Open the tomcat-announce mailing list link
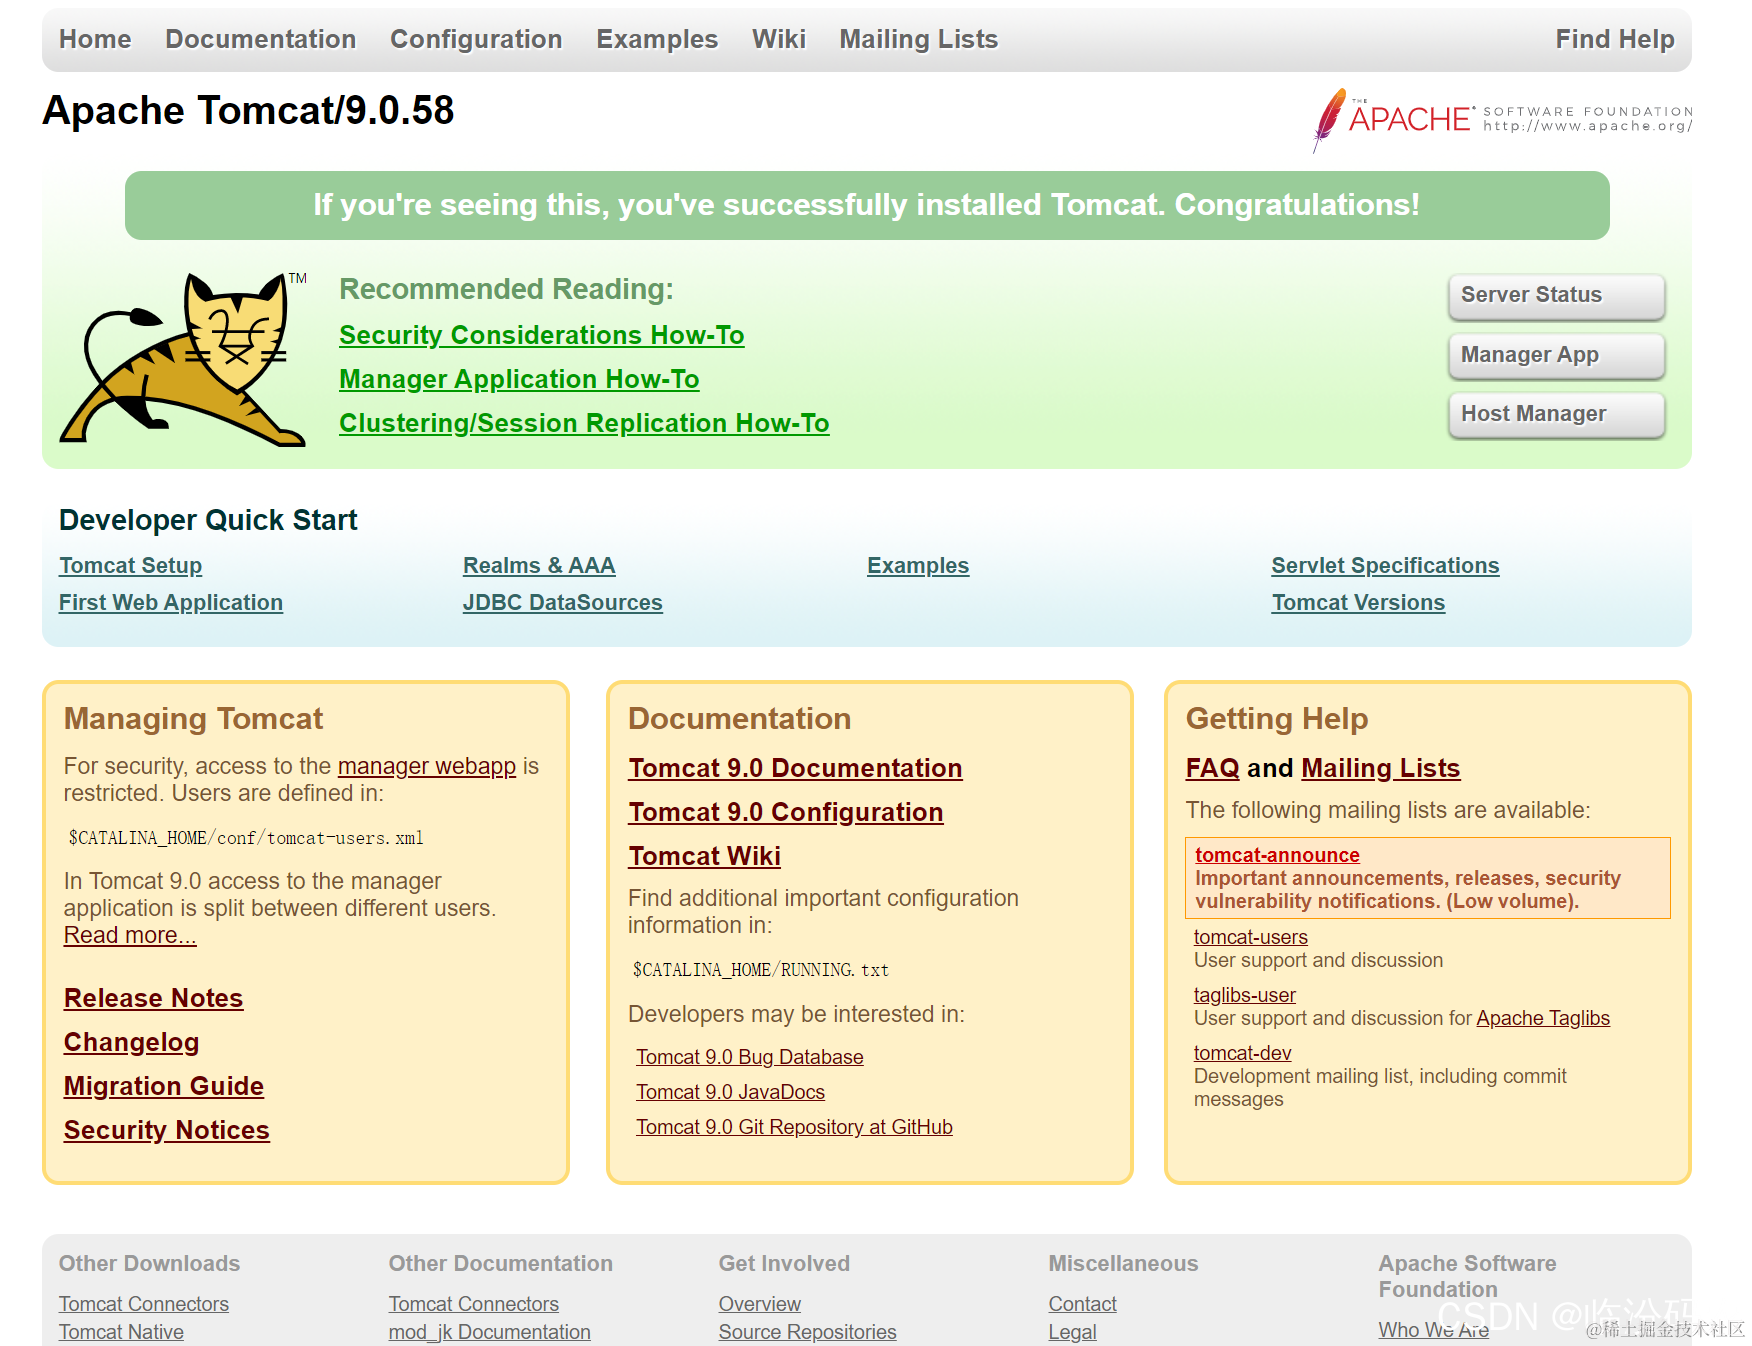 pos(1277,855)
